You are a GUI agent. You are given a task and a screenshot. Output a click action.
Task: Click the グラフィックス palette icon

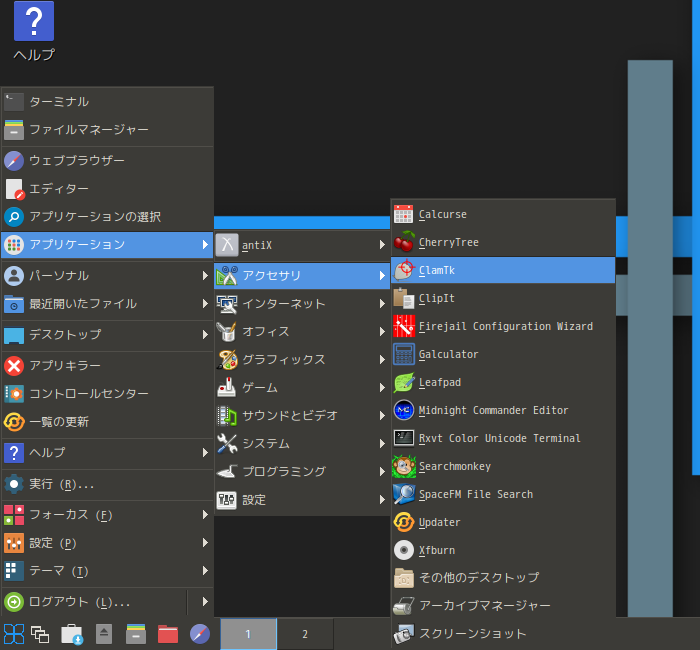point(227,360)
